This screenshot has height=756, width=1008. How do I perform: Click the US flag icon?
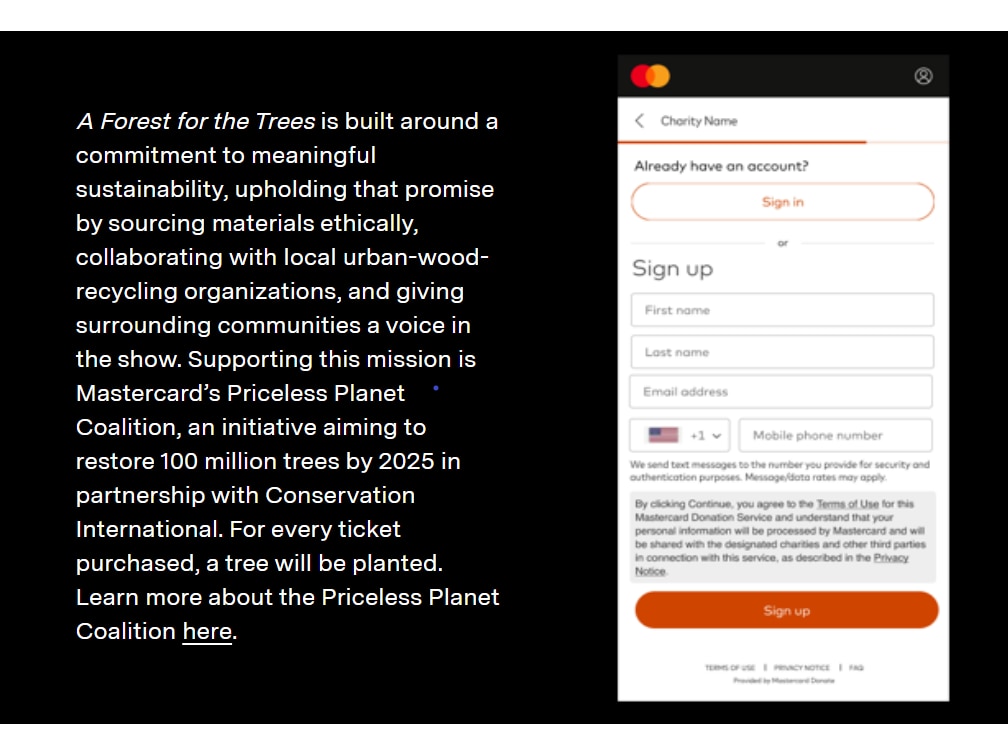[663, 435]
